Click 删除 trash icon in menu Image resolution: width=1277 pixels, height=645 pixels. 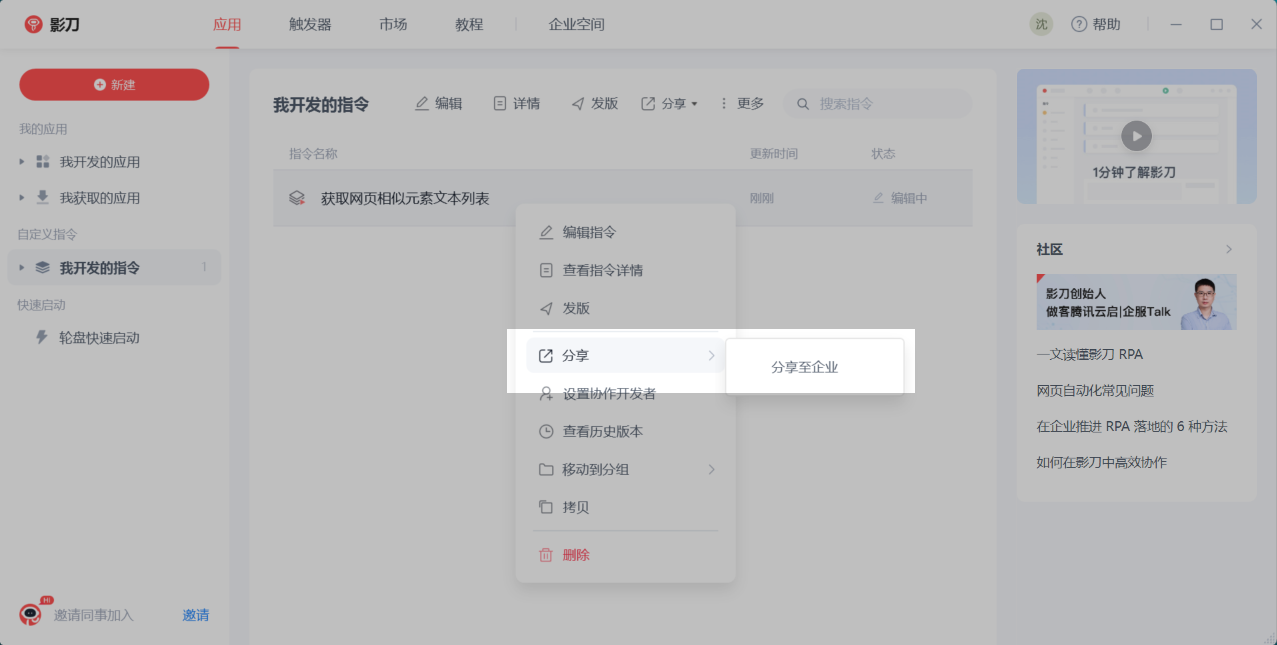click(546, 555)
